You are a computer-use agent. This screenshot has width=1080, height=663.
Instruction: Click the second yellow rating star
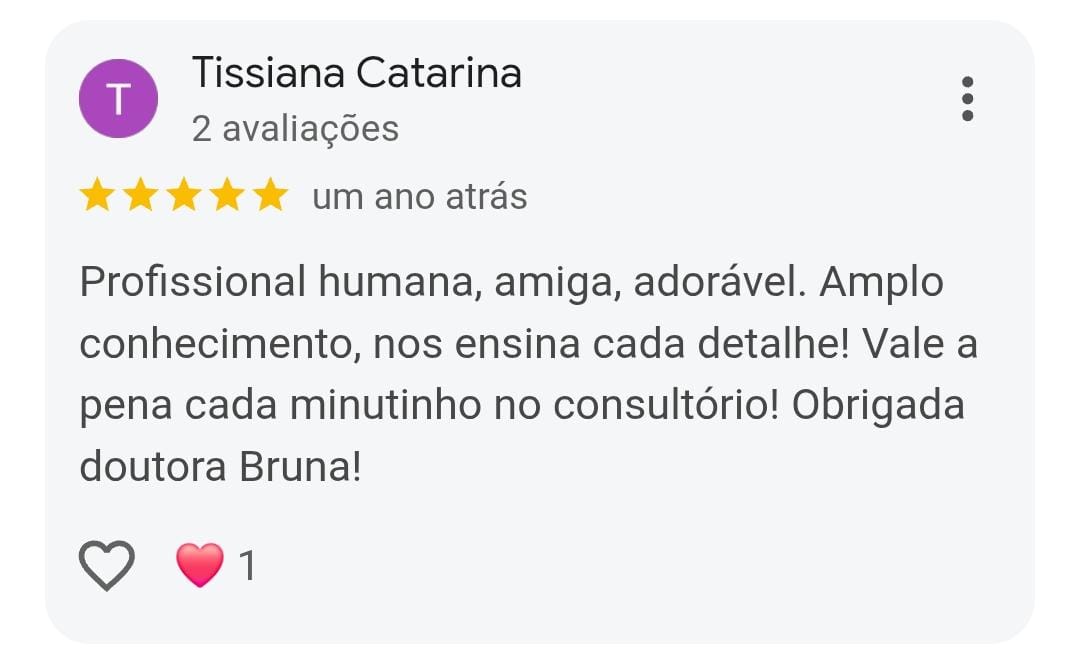pyautogui.click(x=140, y=196)
